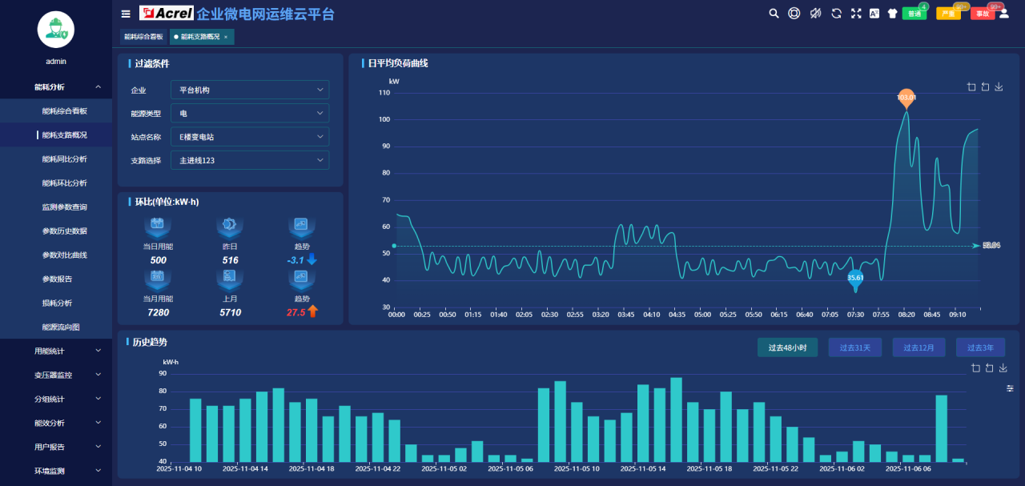Click the refresh icon in top toolbar
Screen dimensions: 1026x487
[836, 14]
